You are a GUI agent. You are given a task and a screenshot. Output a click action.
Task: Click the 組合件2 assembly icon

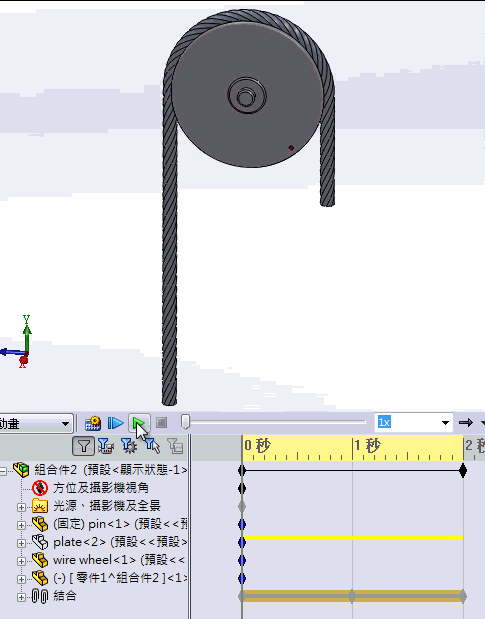pos(21,469)
